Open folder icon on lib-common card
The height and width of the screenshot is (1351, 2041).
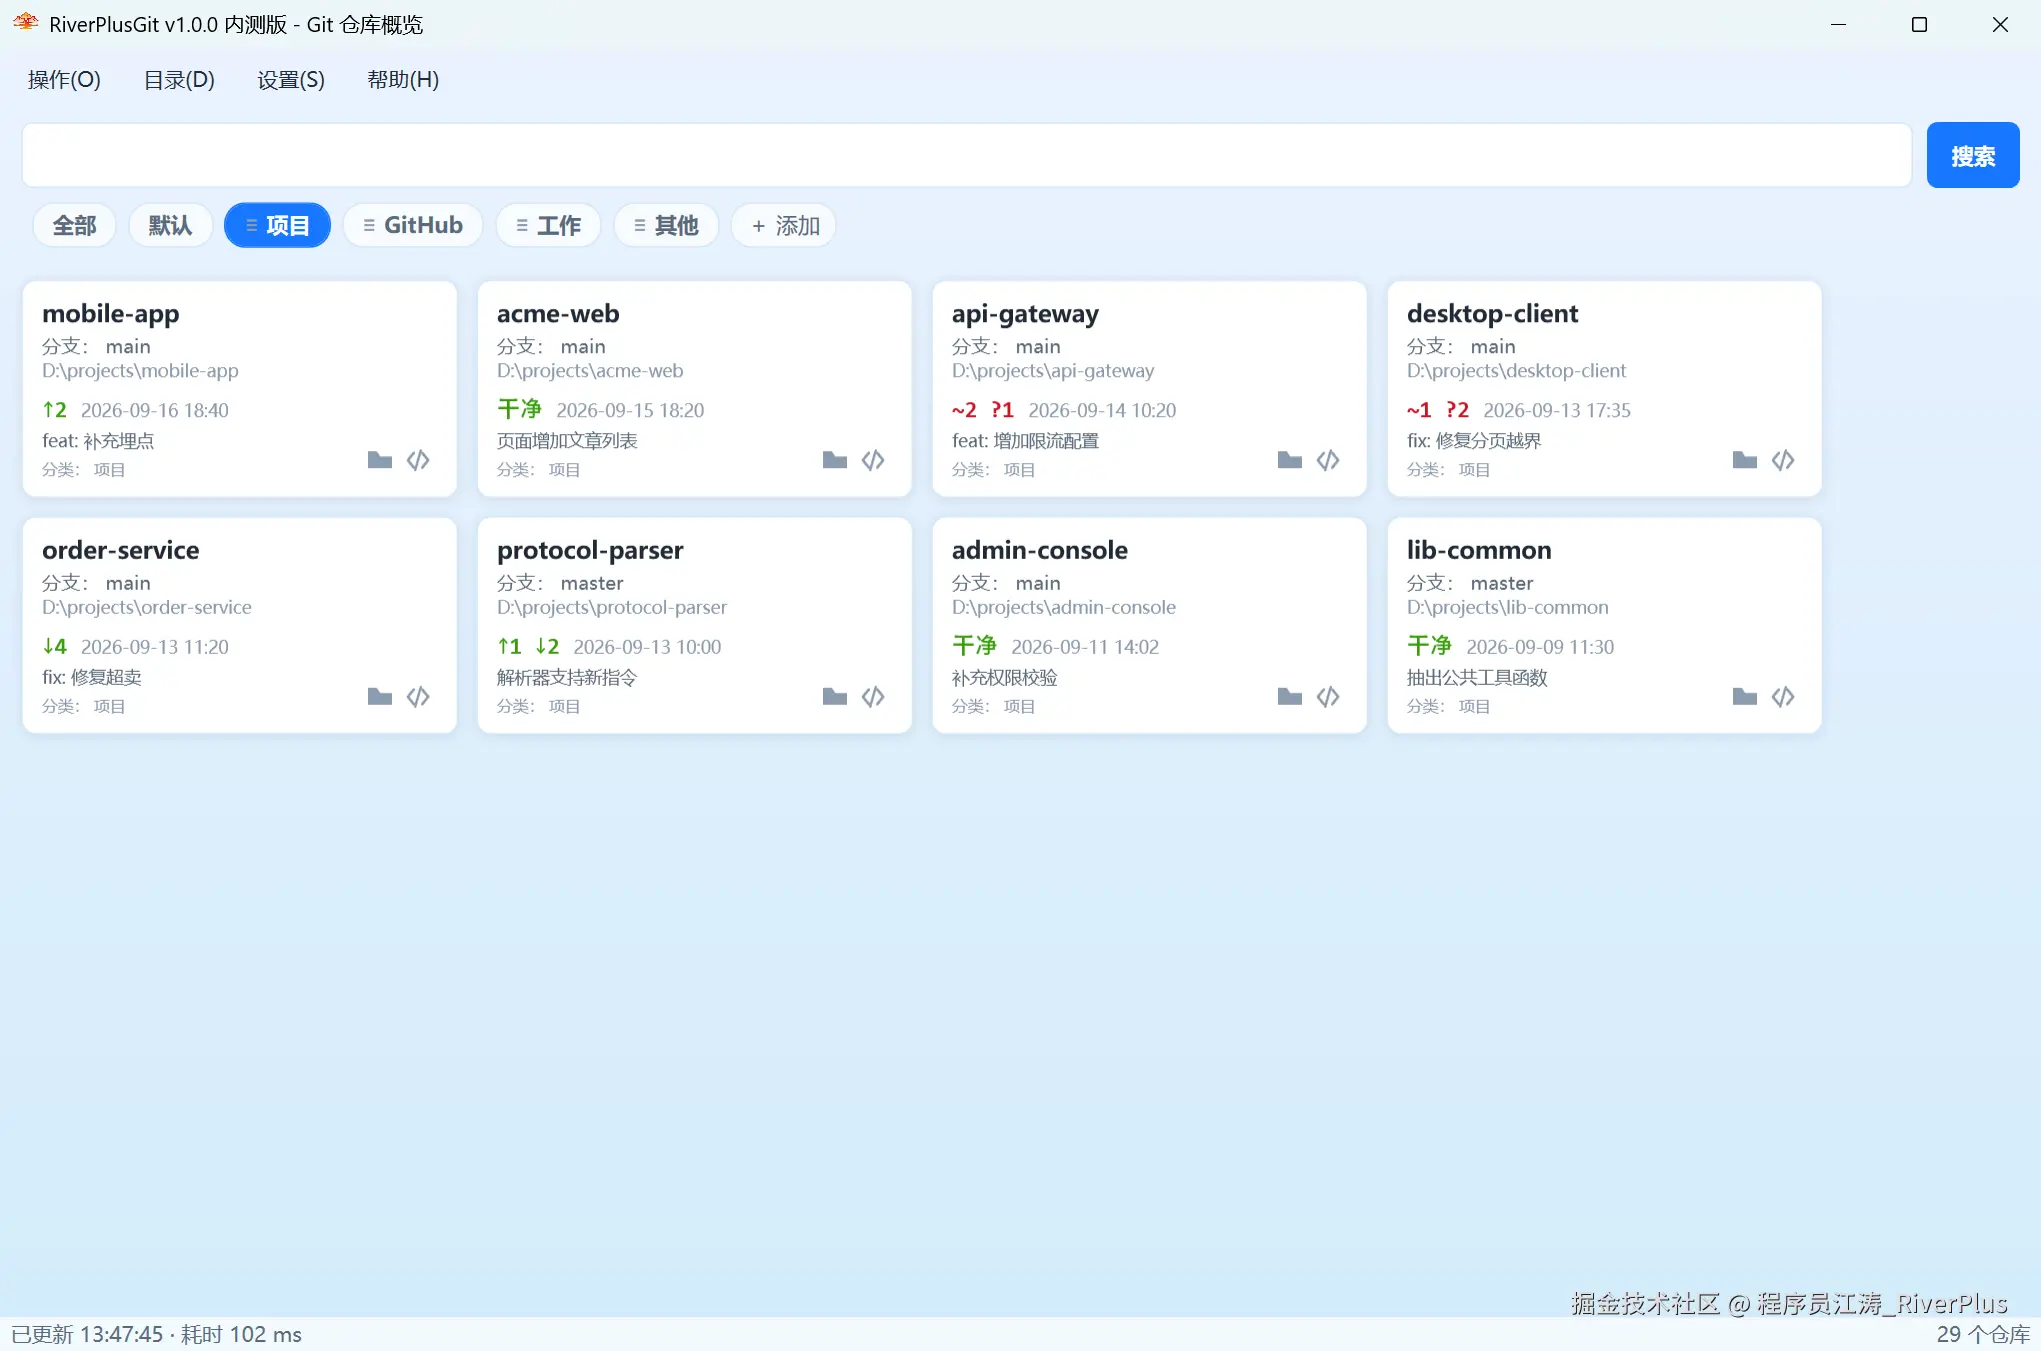click(x=1745, y=696)
